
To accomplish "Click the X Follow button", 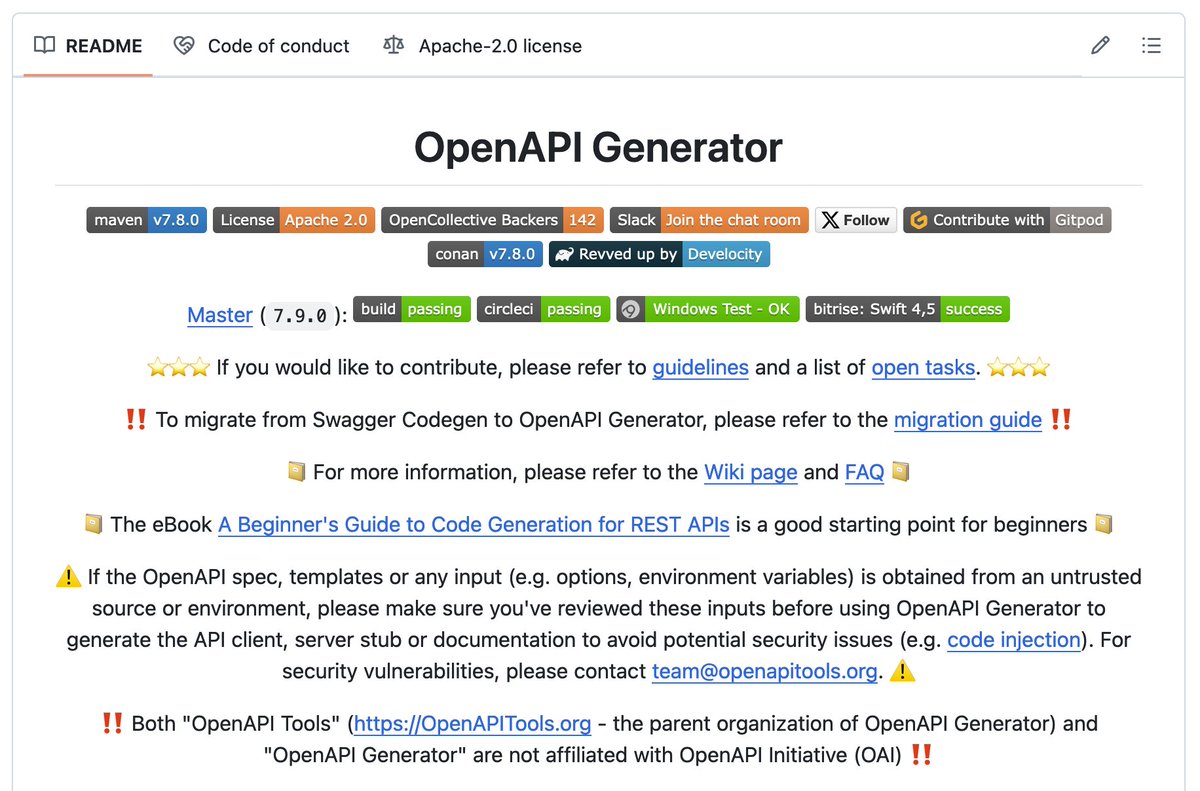I will tap(855, 220).
